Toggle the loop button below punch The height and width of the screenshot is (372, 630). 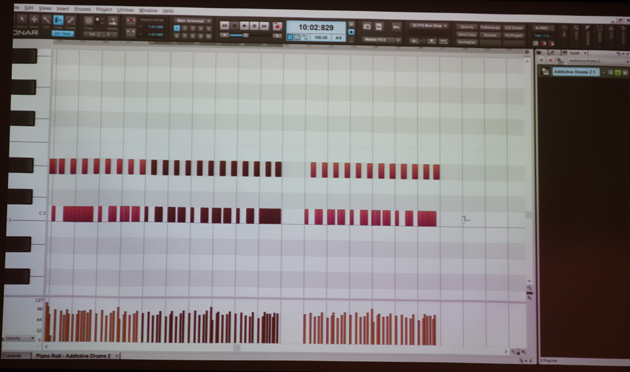[x=131, y=33]
